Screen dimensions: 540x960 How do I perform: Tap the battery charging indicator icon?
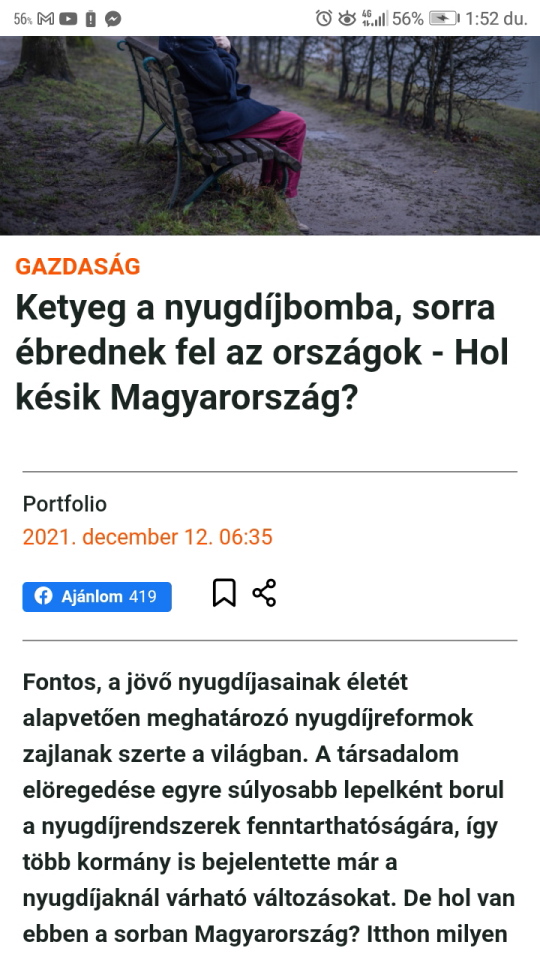pyautogui.click(x=444, y=18)
